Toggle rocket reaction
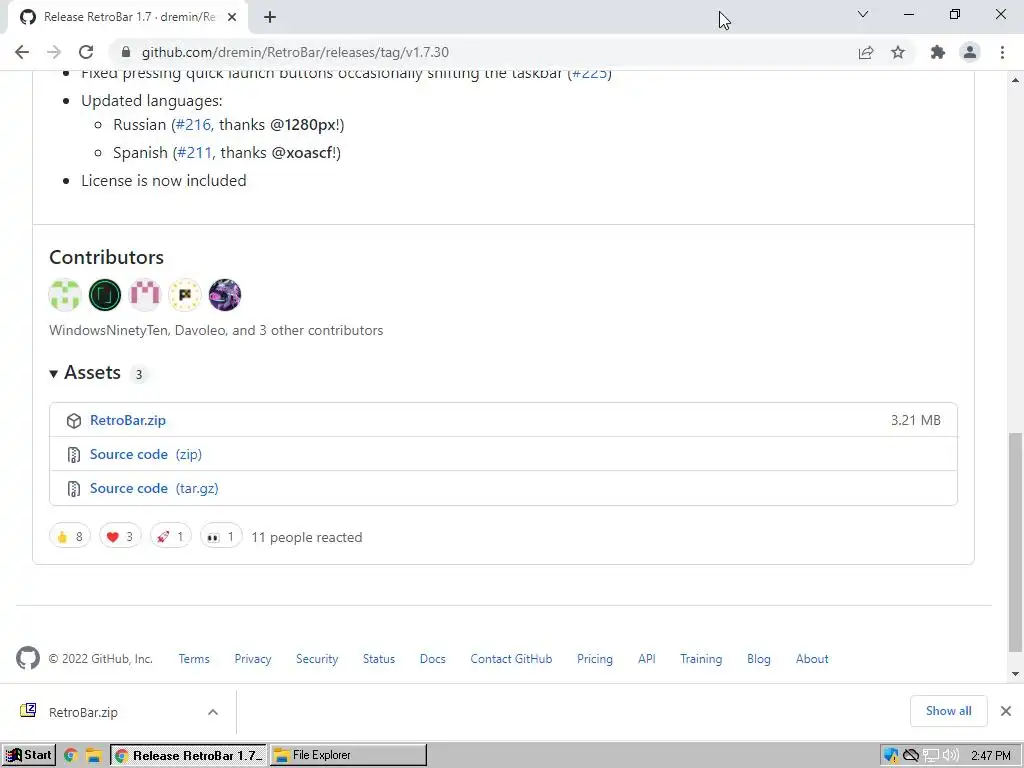The height and width of the screenshot is (768, 1024). (170, 537)
